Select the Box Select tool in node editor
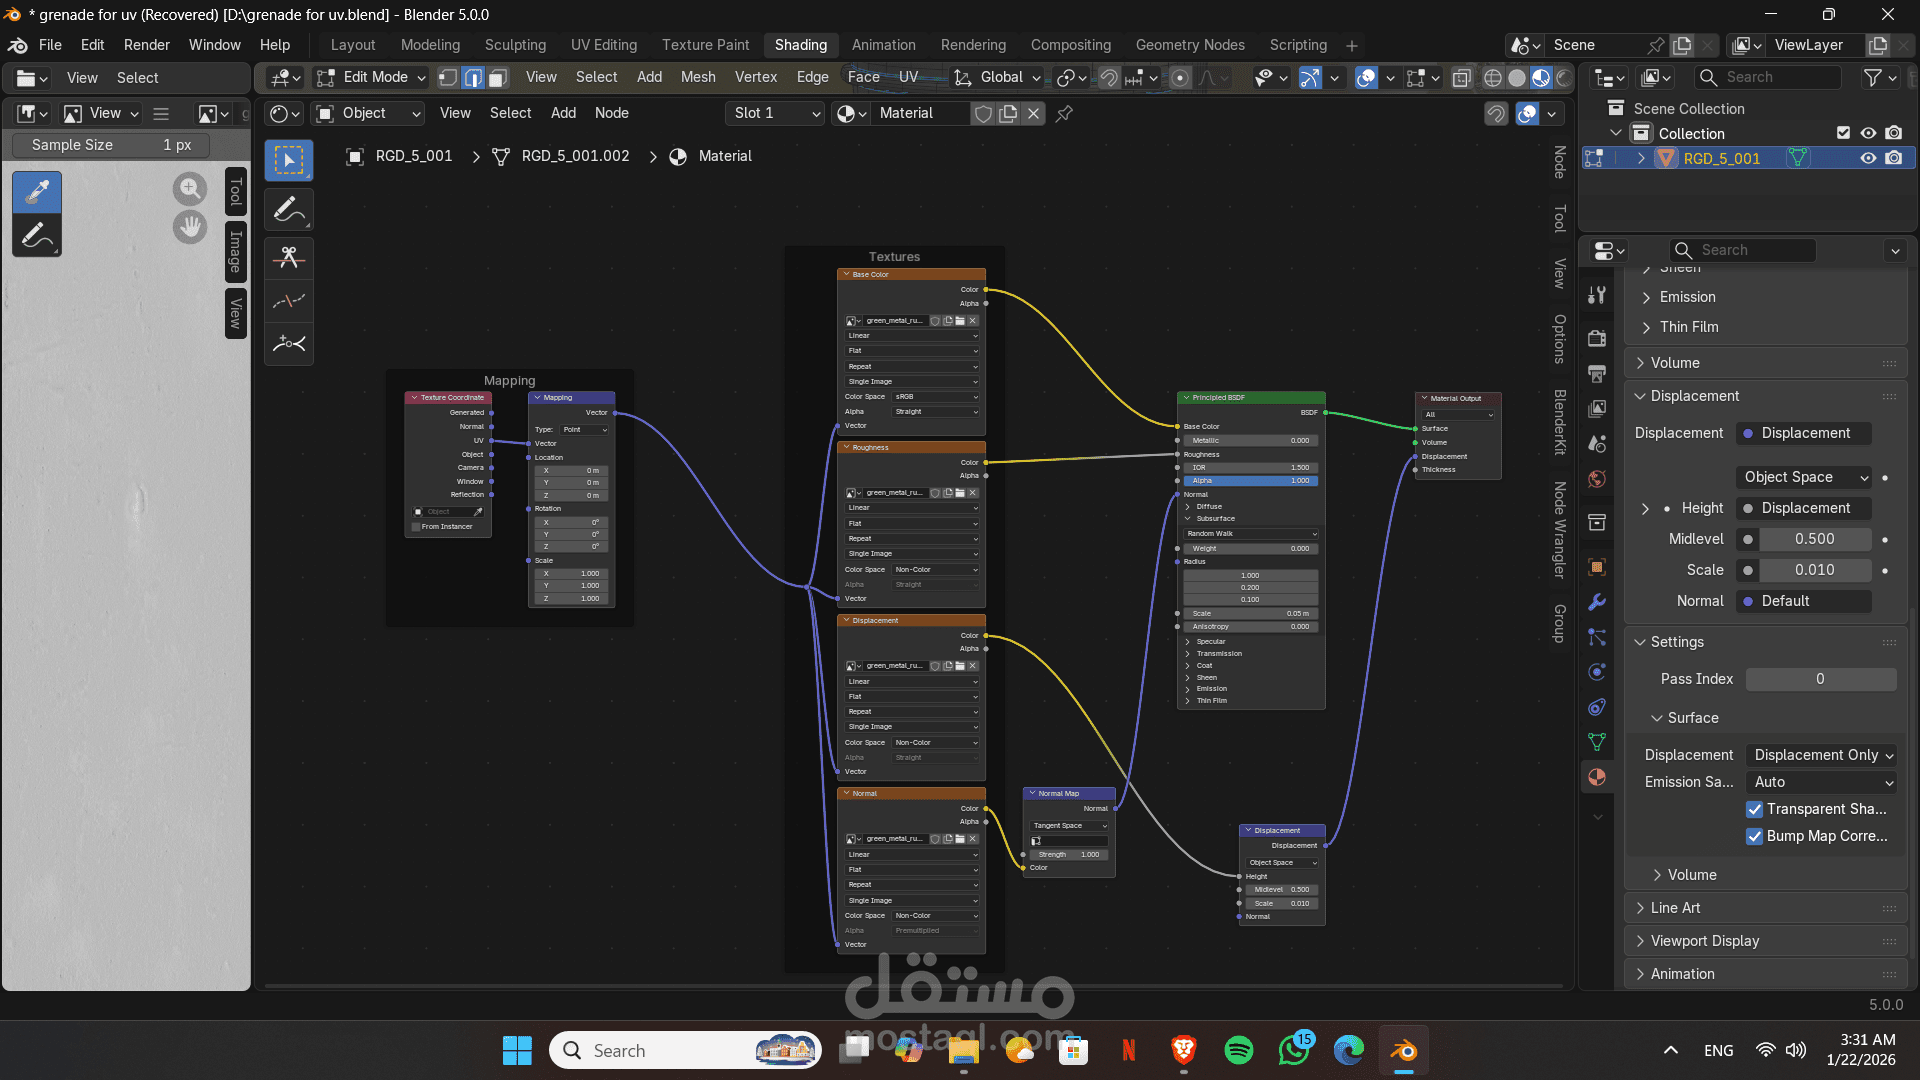The image size is (1920, 1080). 289,161
